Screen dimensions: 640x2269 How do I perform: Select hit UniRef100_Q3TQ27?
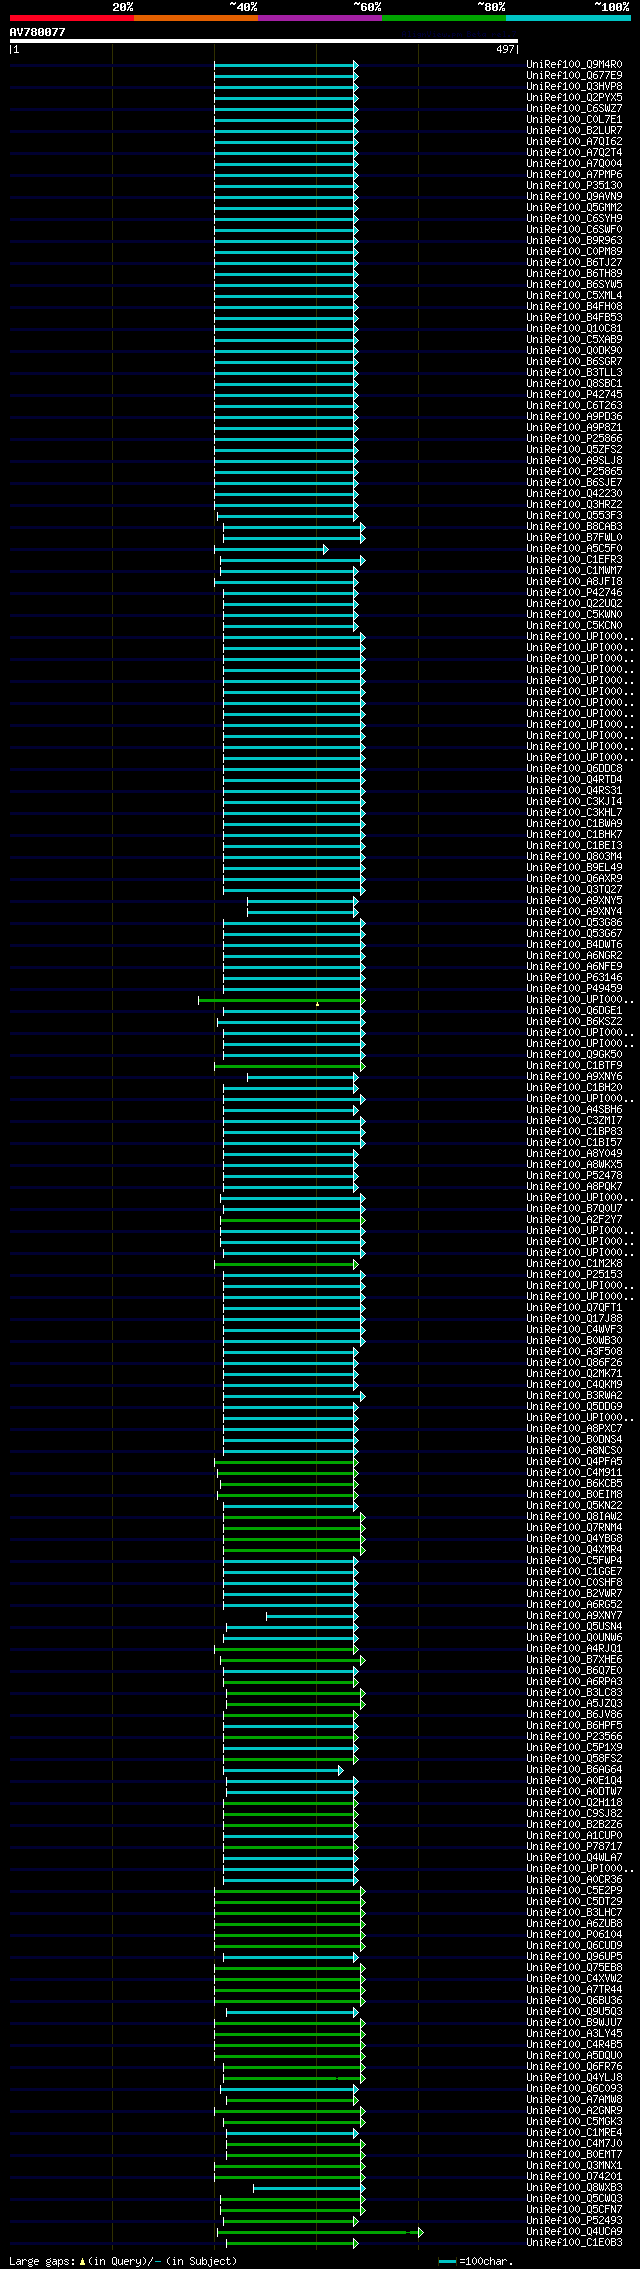point(574,890)
